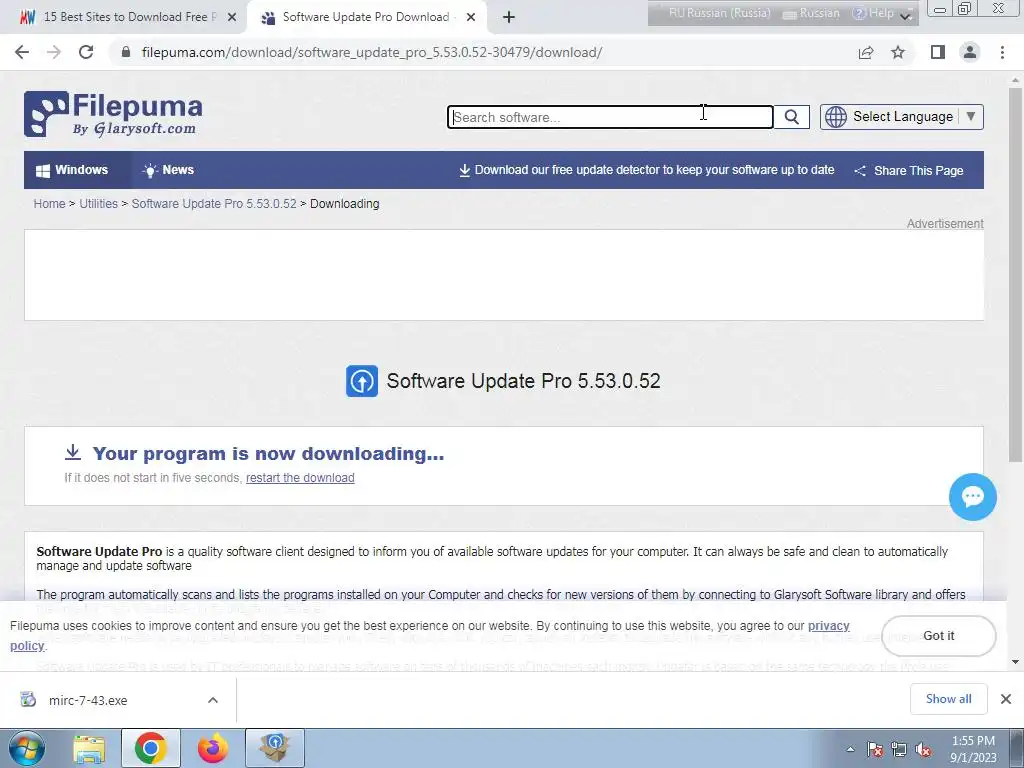Reload the Filepuma page
The height and width of the screenshot is (768, 1024).
pos(86,52)
